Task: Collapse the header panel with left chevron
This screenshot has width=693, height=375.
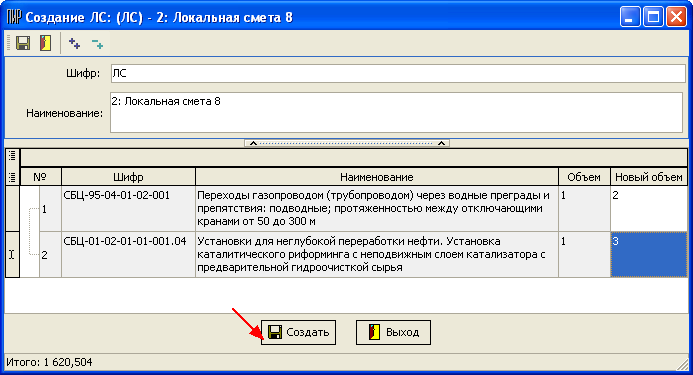Action: click(253, 143)
